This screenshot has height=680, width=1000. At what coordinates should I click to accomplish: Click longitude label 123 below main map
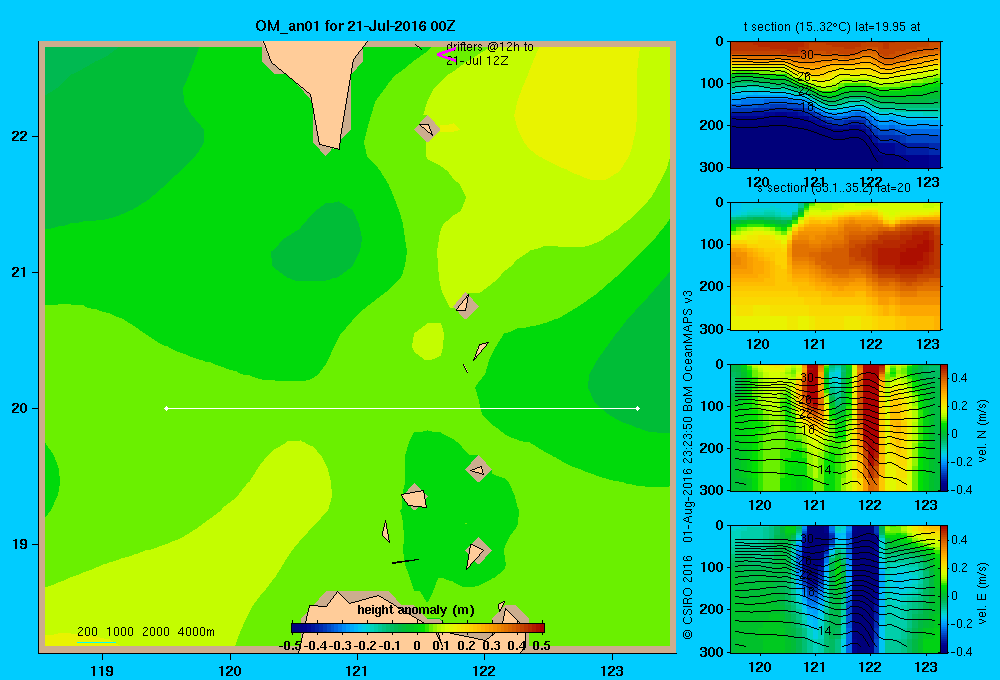612,670
